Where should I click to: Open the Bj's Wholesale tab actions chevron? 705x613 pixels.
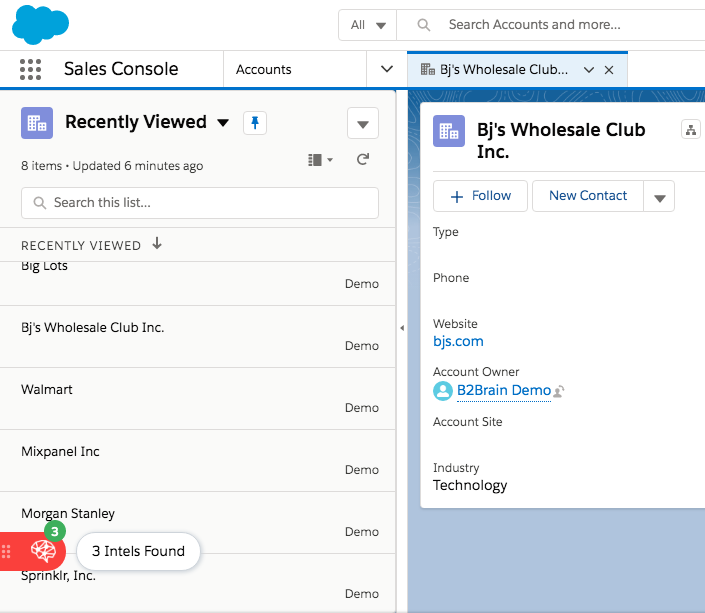pos(589,70)
